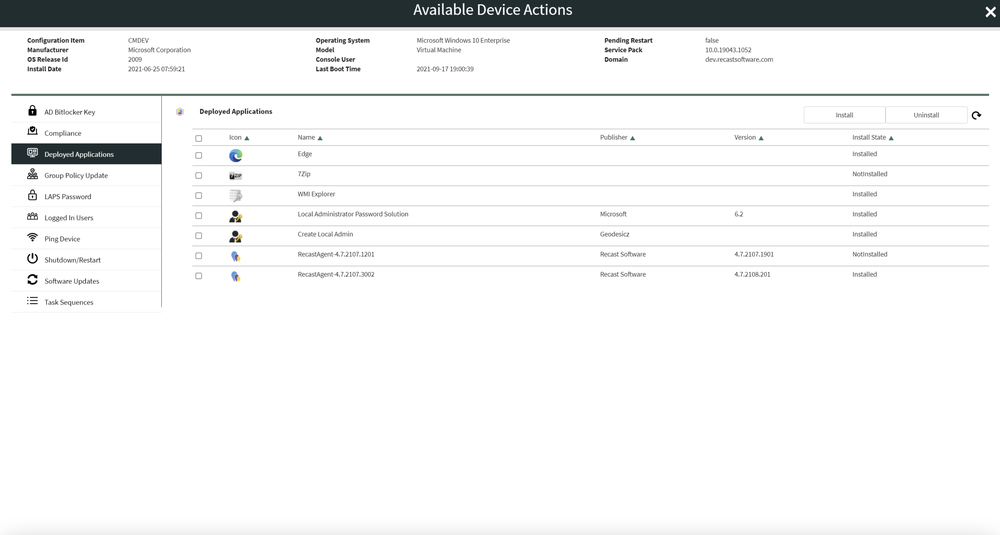Go to Logged In Users
Screen dimensions: 1000x535
(x=86, y=217)
